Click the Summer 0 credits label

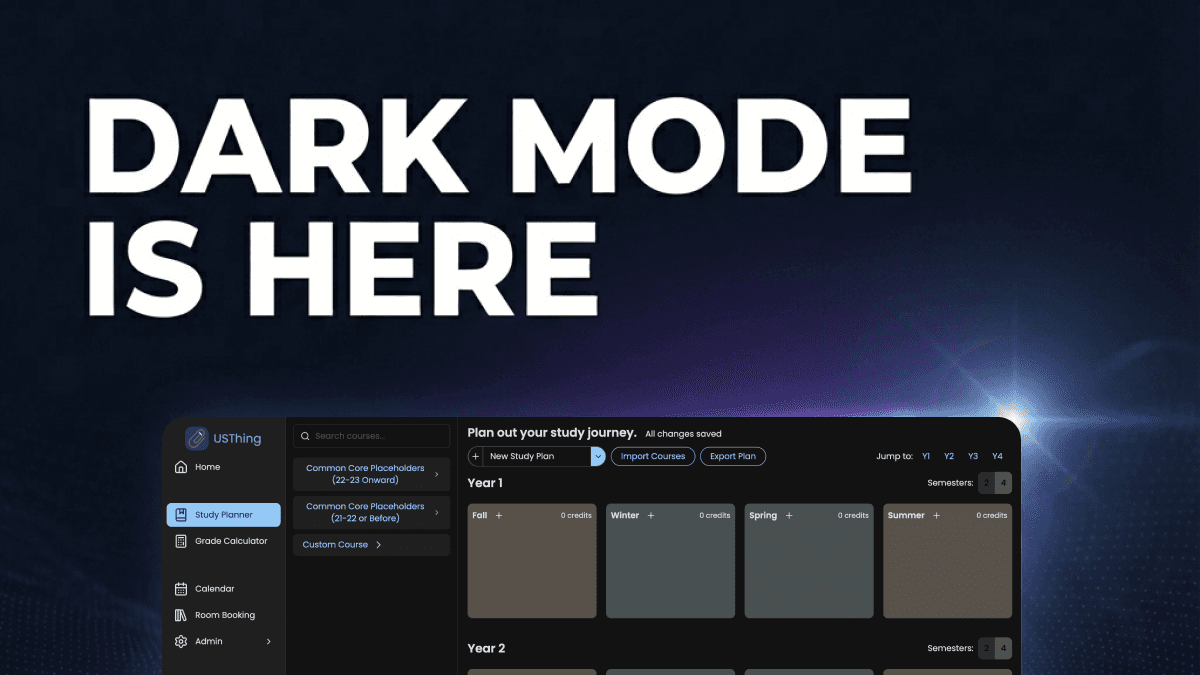pyautogui.click(x=992, y=516)
